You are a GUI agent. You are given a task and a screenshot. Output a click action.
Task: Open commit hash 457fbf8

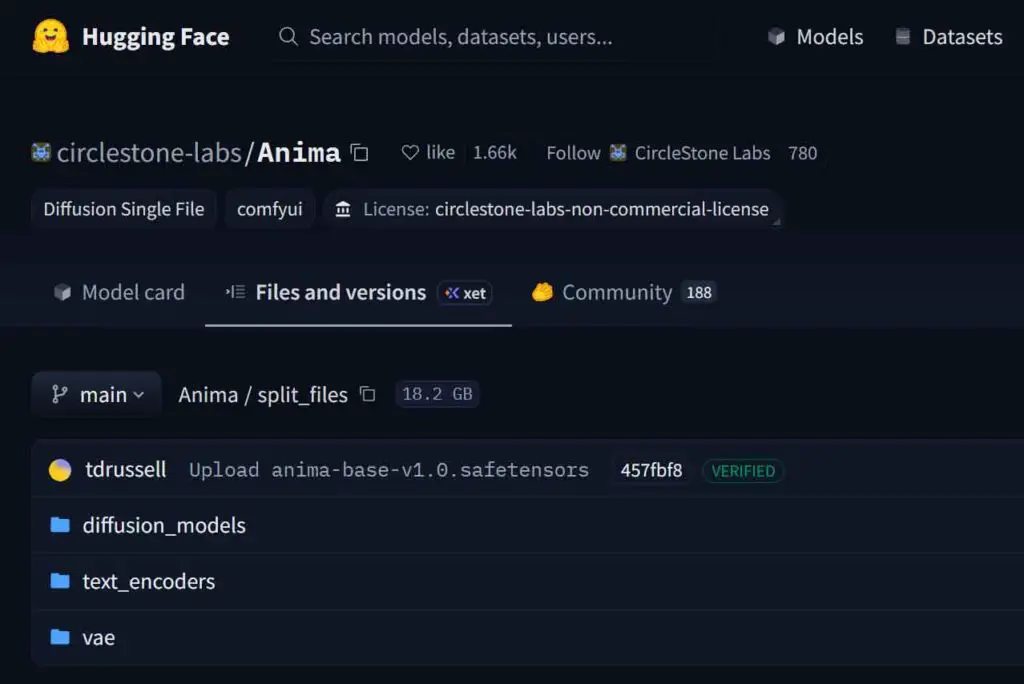651,470
